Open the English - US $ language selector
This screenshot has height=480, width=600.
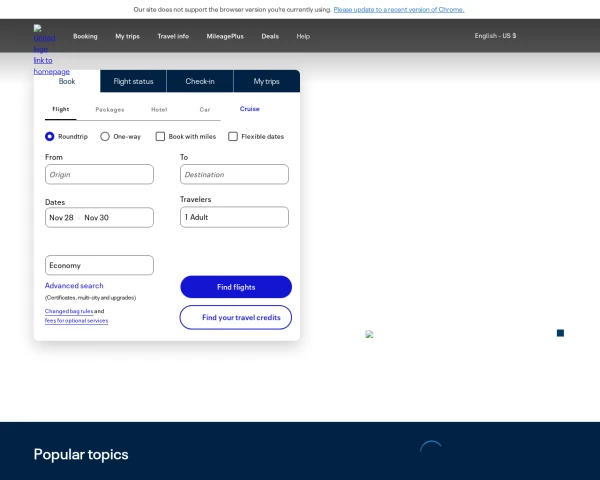tap(495, 36)
